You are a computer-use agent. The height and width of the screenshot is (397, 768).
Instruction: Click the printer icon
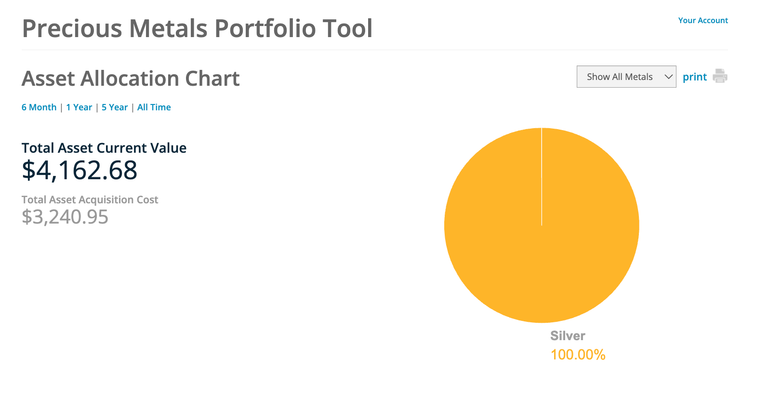click(720, 76)
